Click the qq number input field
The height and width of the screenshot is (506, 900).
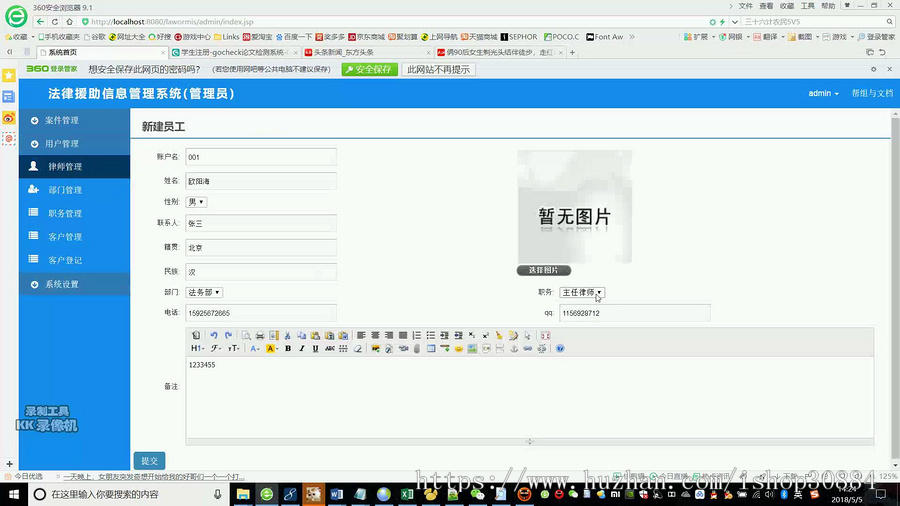(635, 313)
